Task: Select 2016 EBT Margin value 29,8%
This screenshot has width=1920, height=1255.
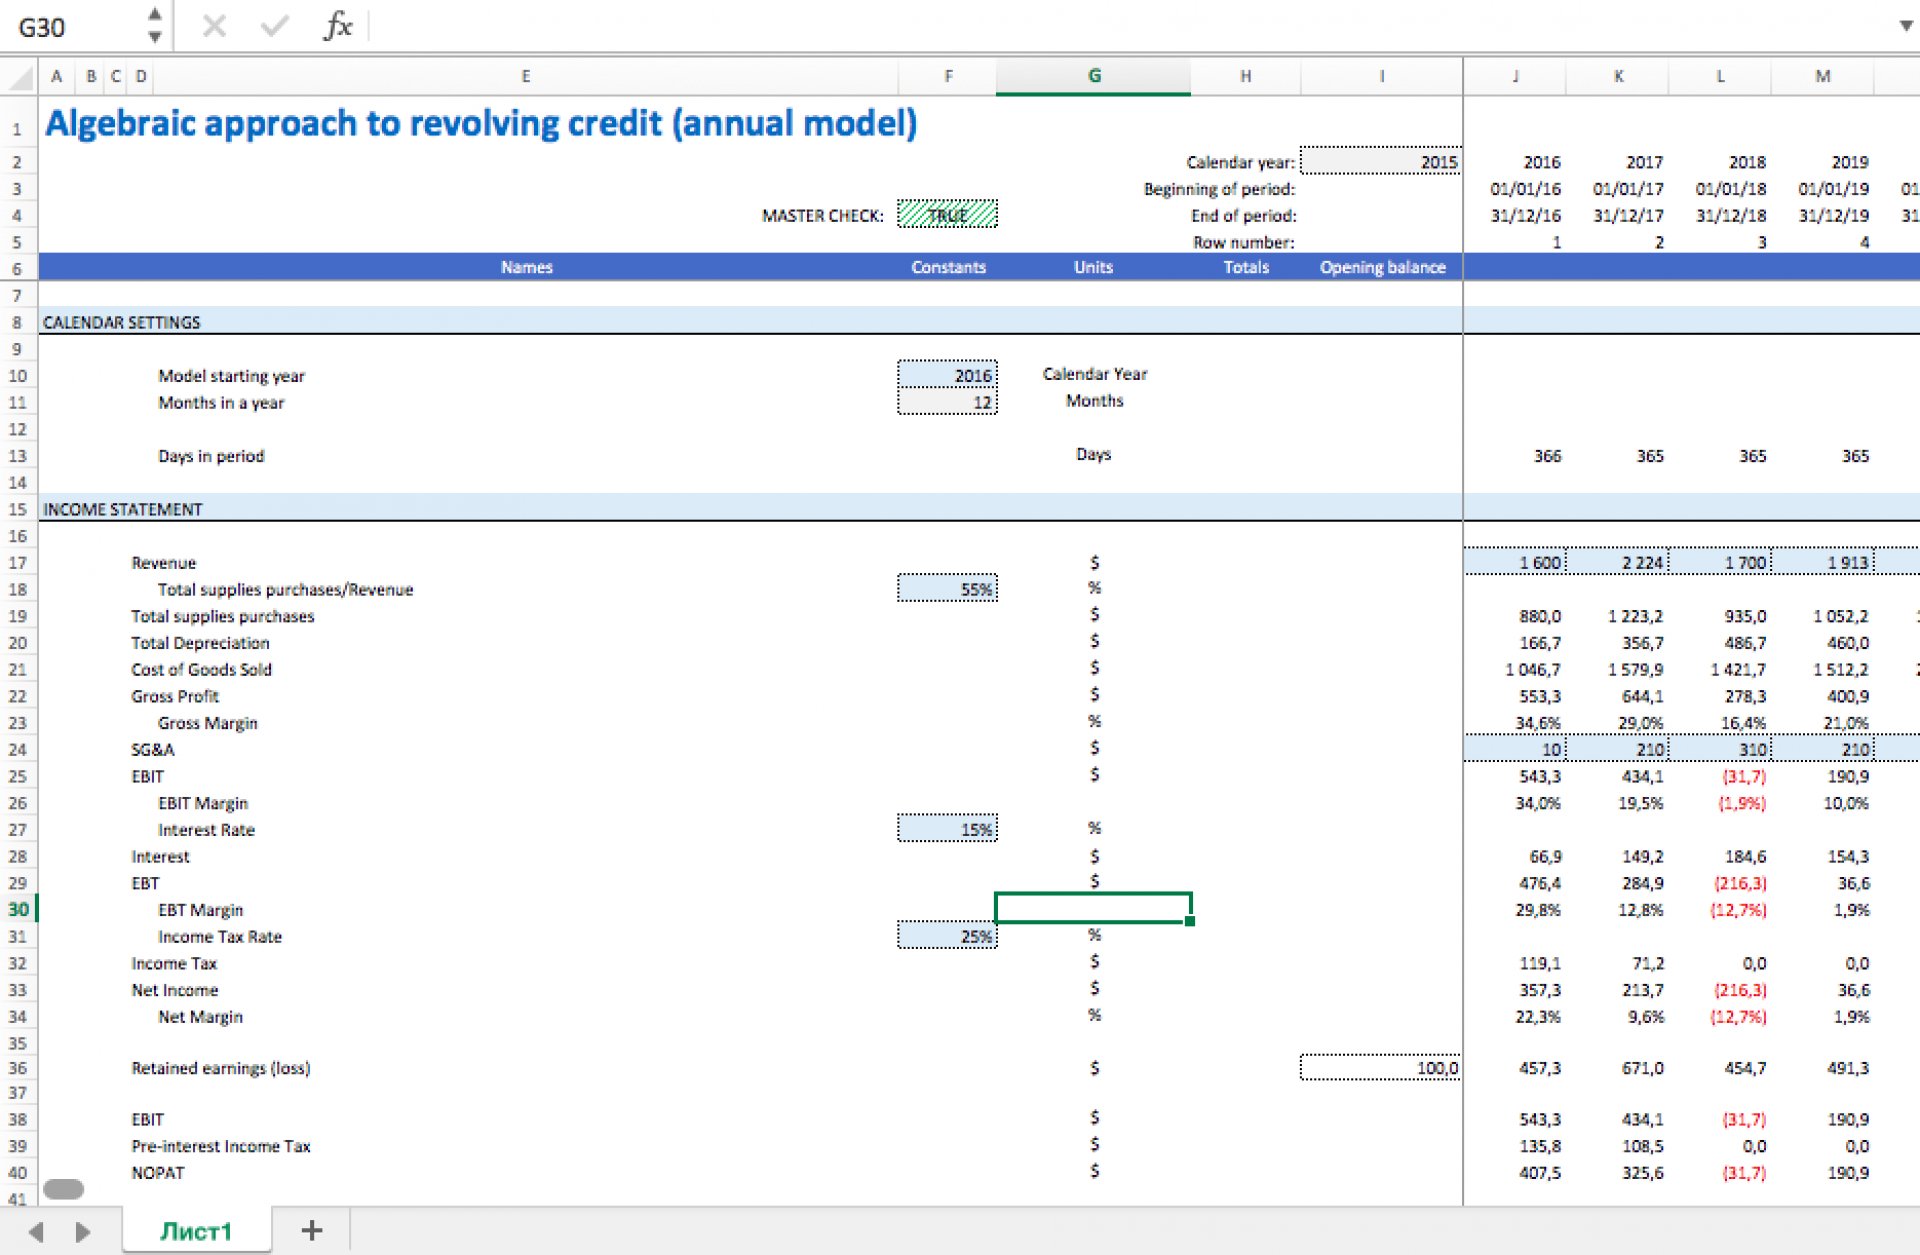Action: coord(1538,909)
